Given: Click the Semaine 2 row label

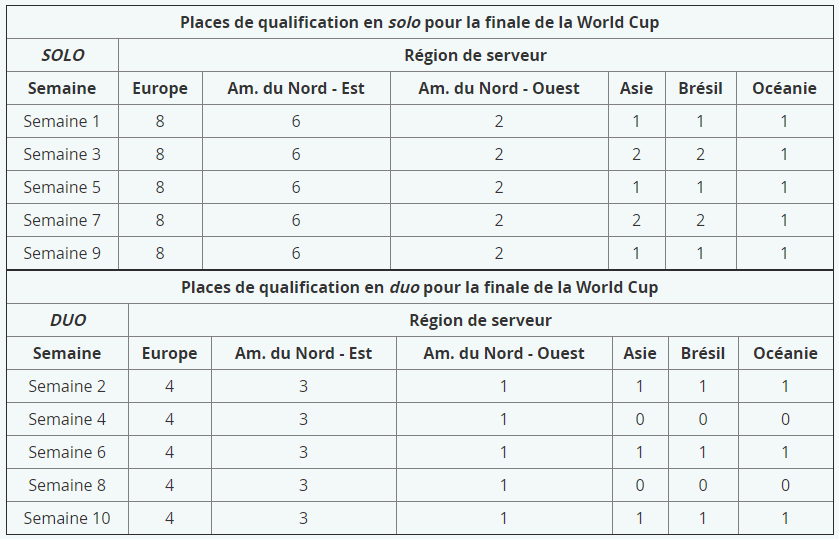Looking at the screenshot, I should click(67, 386).
